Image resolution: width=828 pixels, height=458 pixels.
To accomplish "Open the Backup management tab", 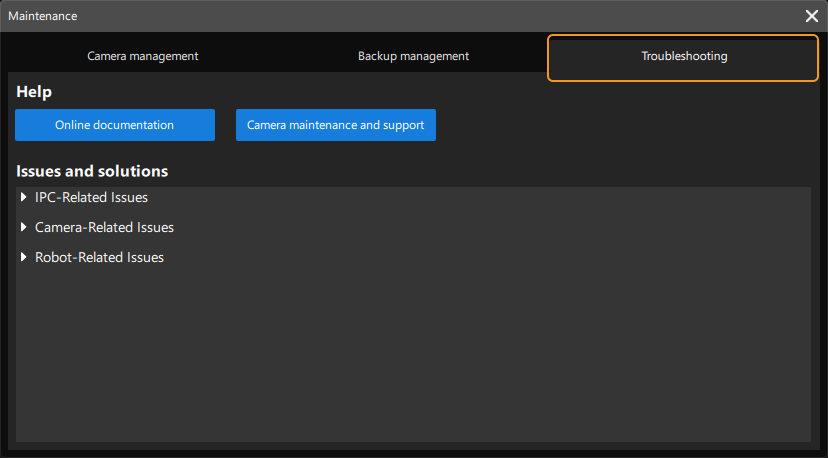I will [413, 56].
